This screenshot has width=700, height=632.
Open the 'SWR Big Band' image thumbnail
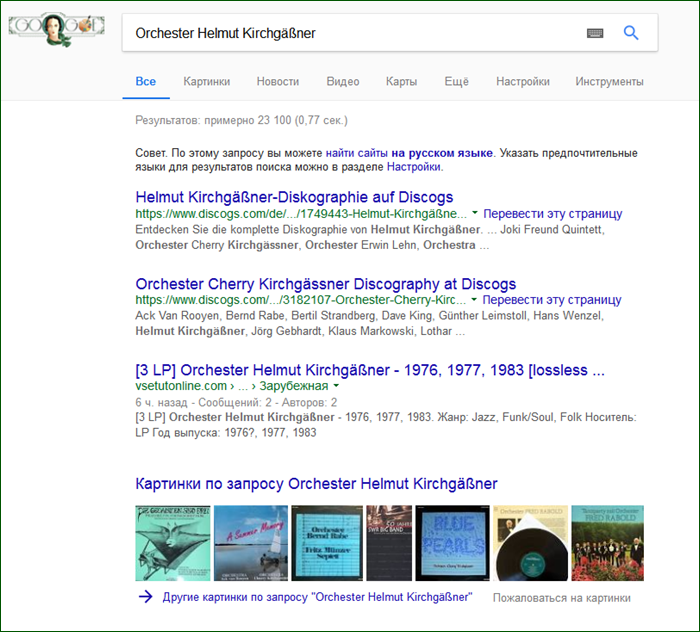(x=389, y=543)
